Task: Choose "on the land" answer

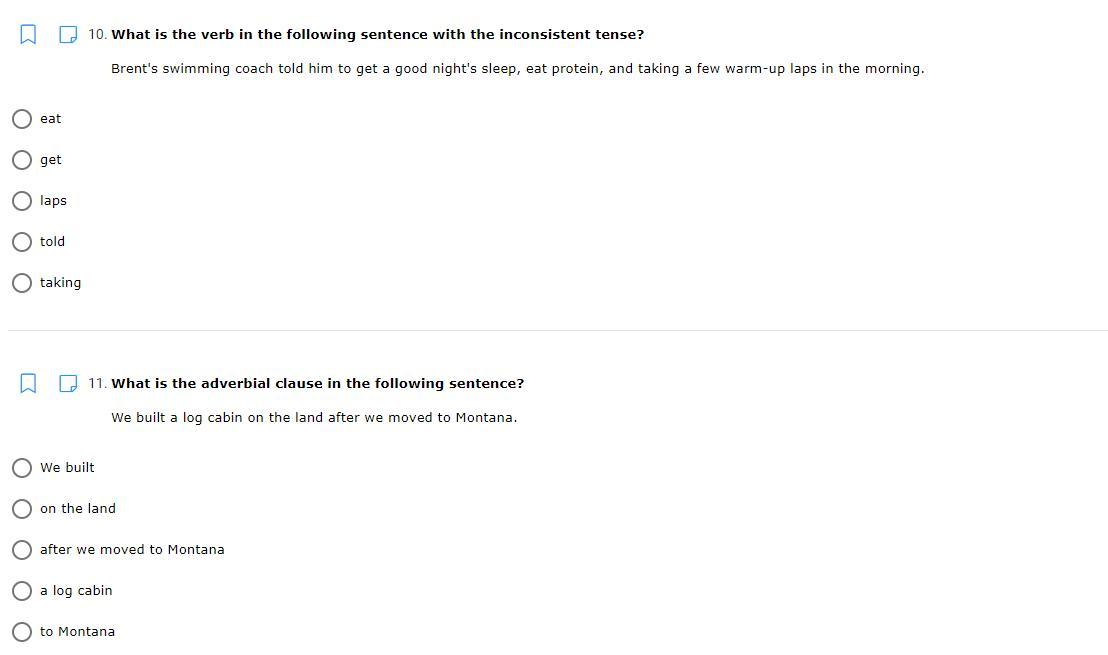Action: coord(22,509)
